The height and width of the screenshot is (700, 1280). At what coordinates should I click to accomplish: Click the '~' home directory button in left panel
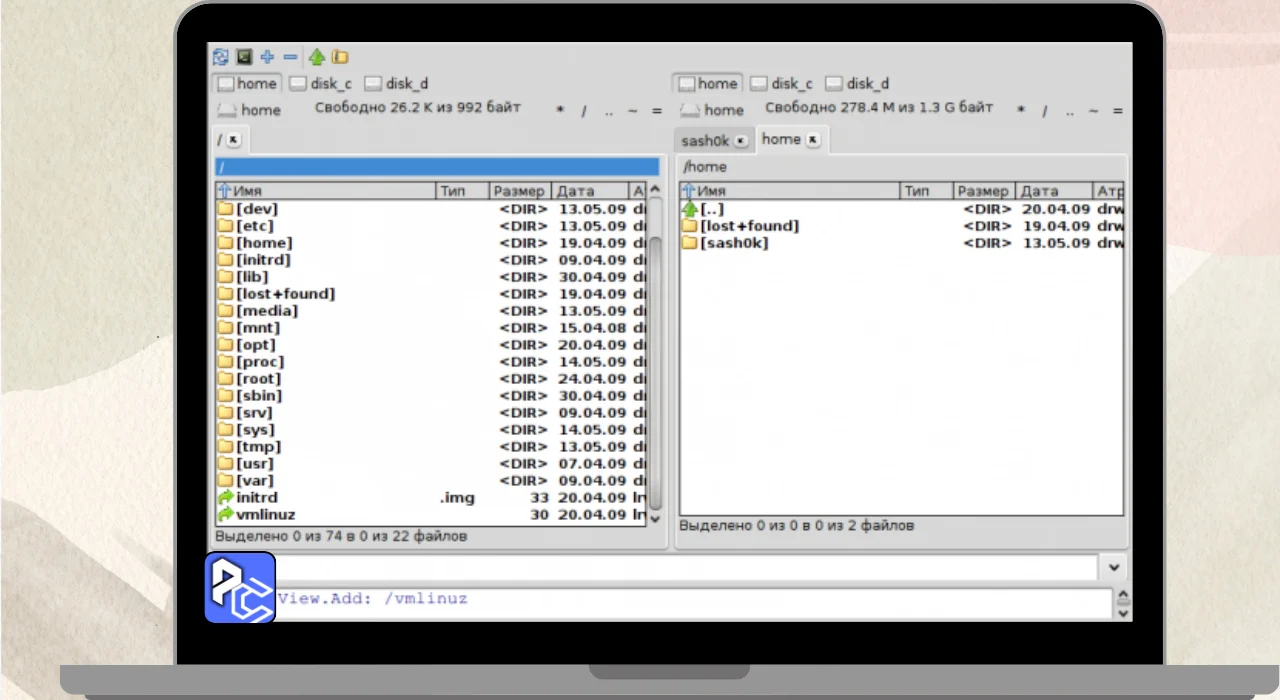(632, 111)
